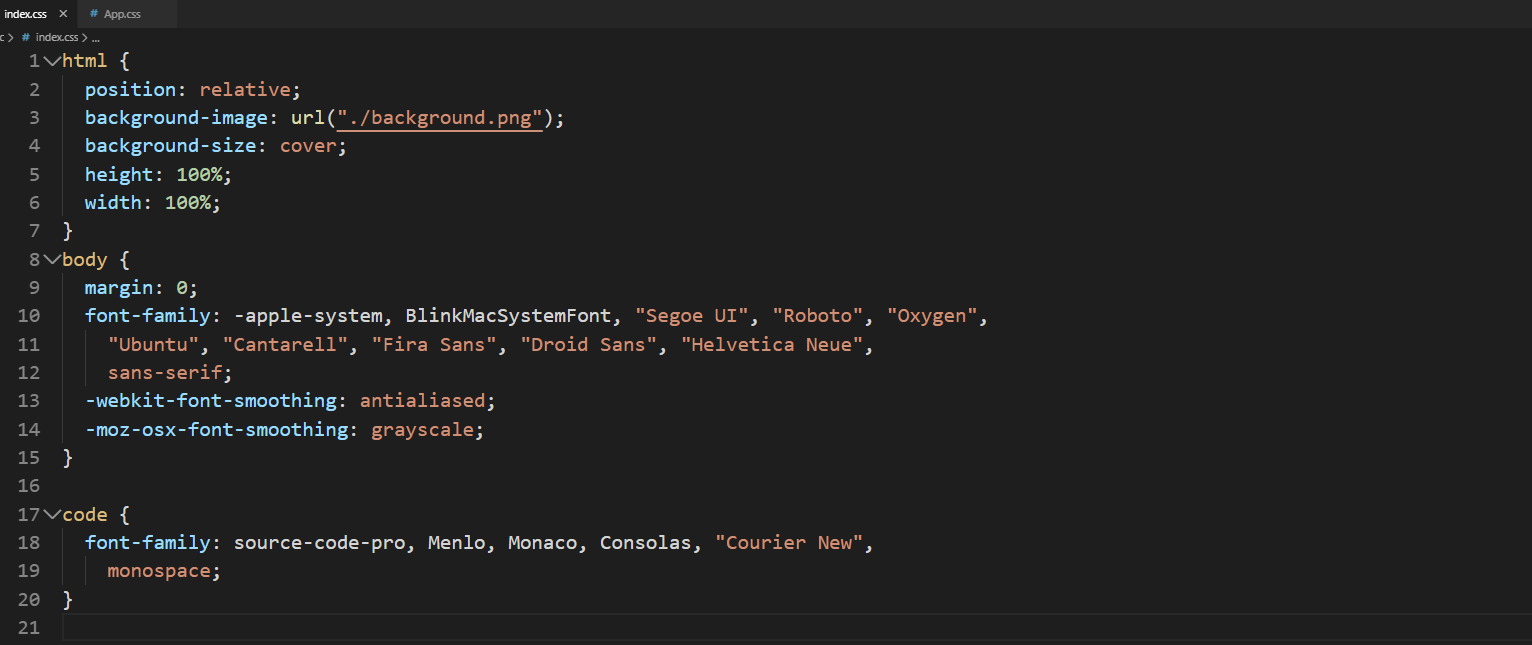Viewport: 1532px width, 645px height.
Task: Collapse the html rule block
Action: (52, 61)
